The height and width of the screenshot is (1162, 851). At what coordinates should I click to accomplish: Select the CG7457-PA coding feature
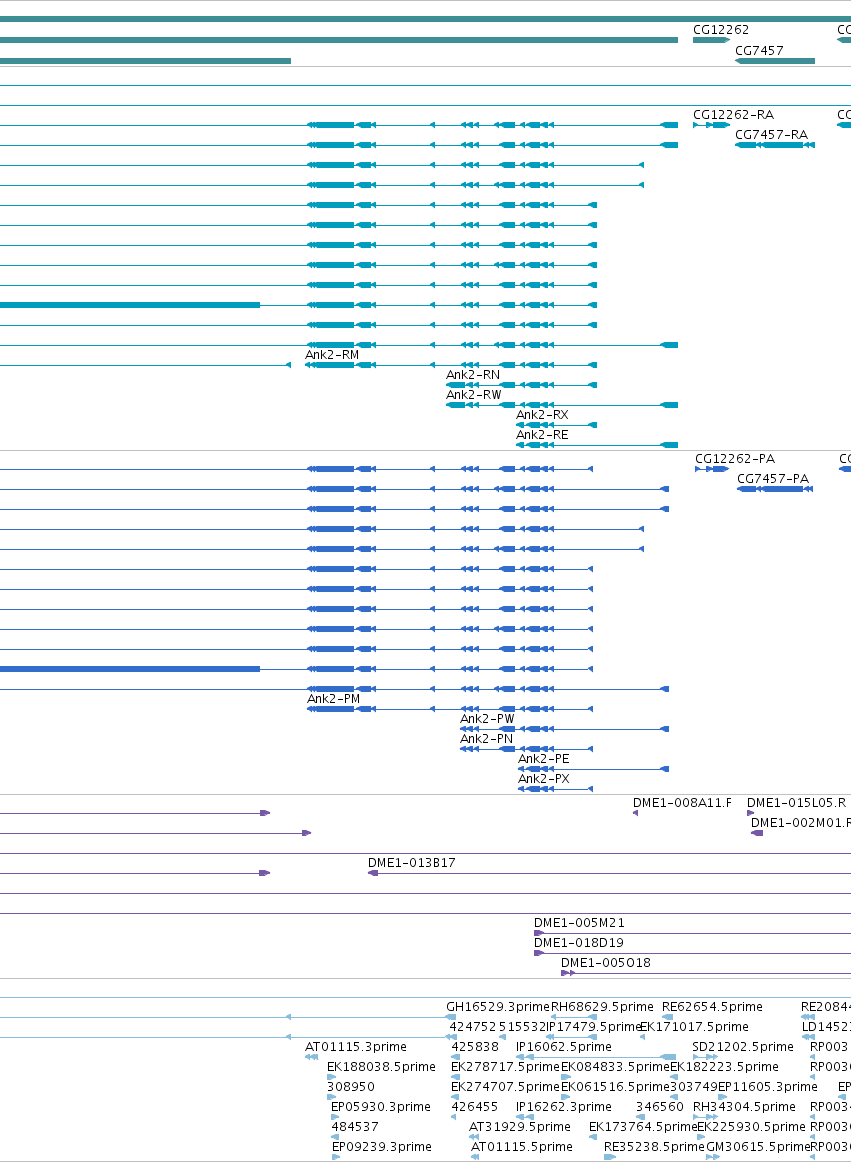[775, 489]
